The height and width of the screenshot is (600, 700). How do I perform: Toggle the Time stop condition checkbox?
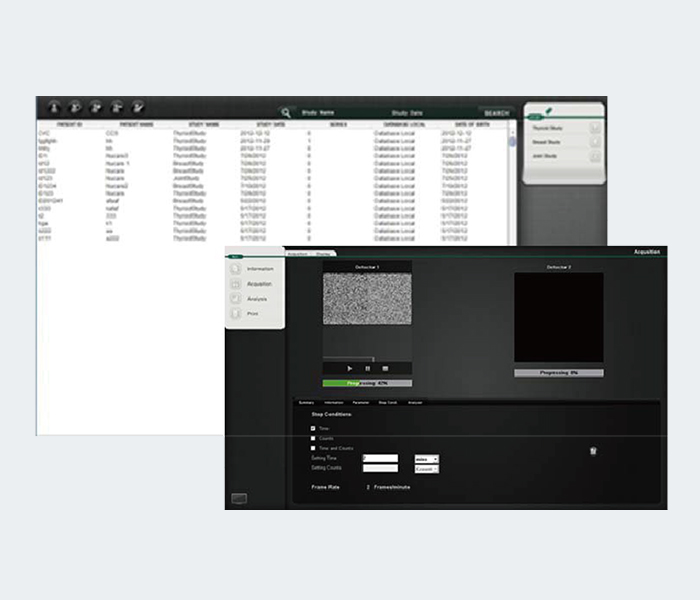313,428
